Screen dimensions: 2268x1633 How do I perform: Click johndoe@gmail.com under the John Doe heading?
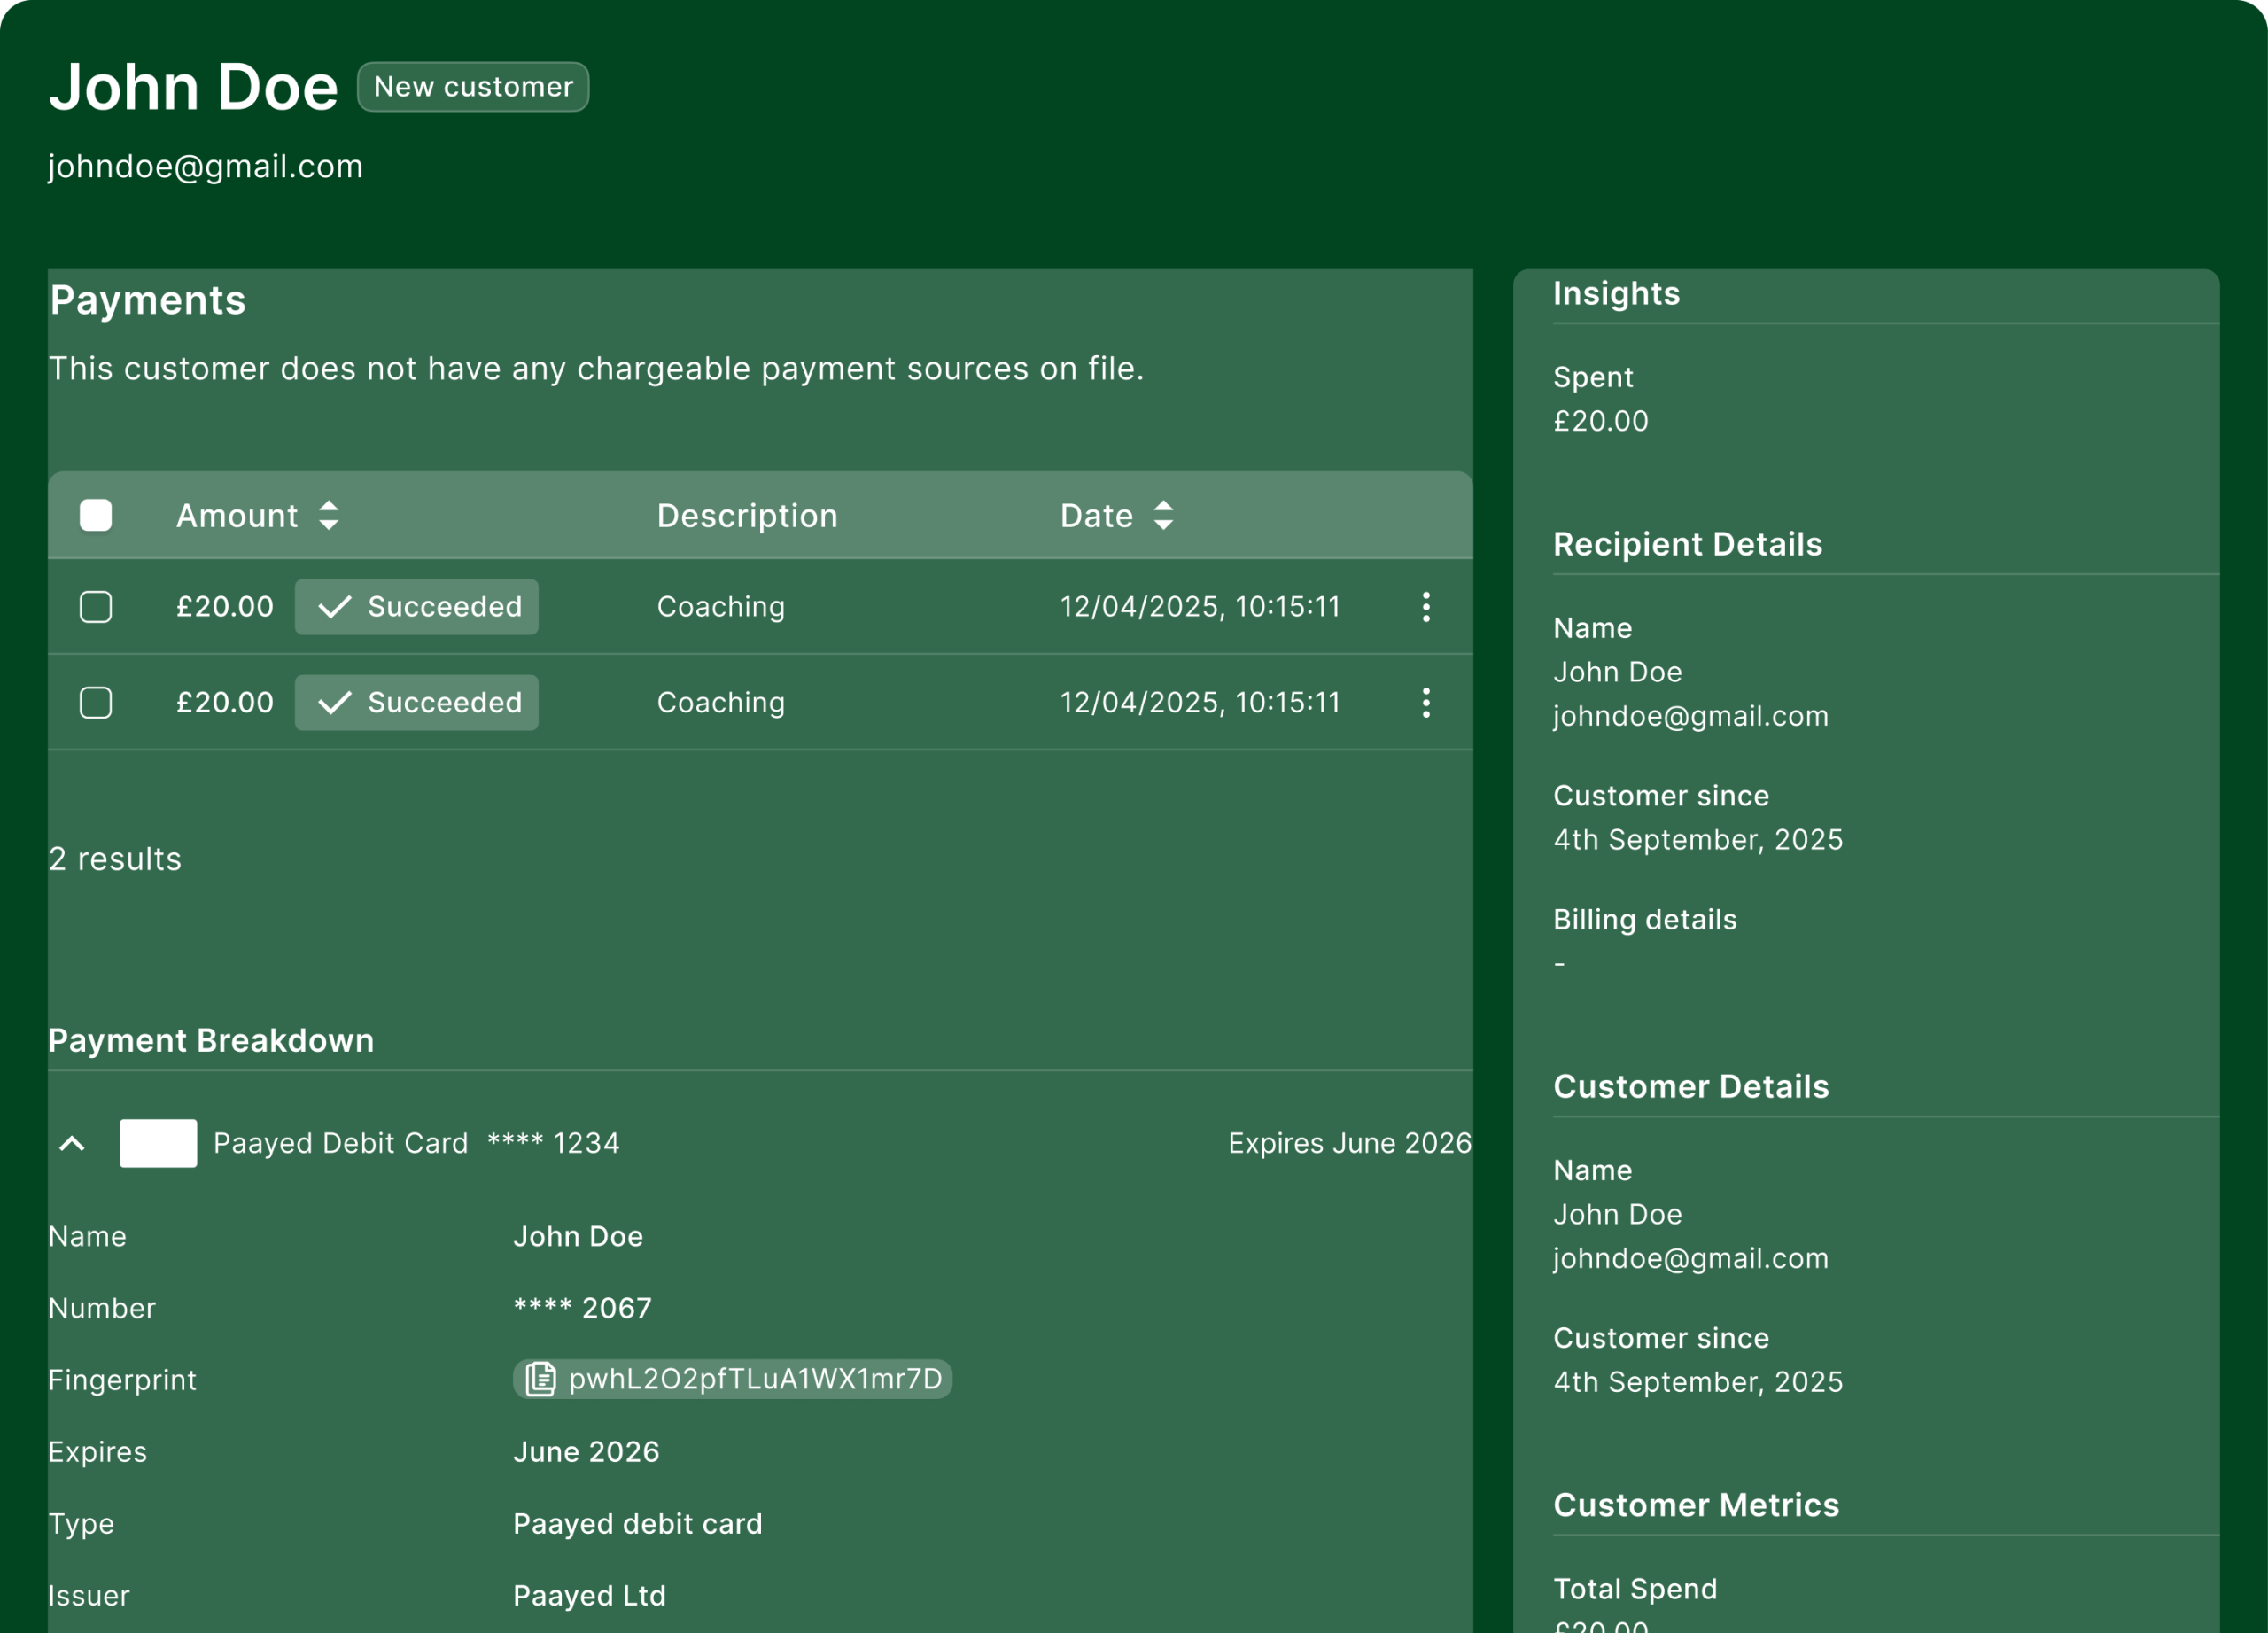point(206,166)
